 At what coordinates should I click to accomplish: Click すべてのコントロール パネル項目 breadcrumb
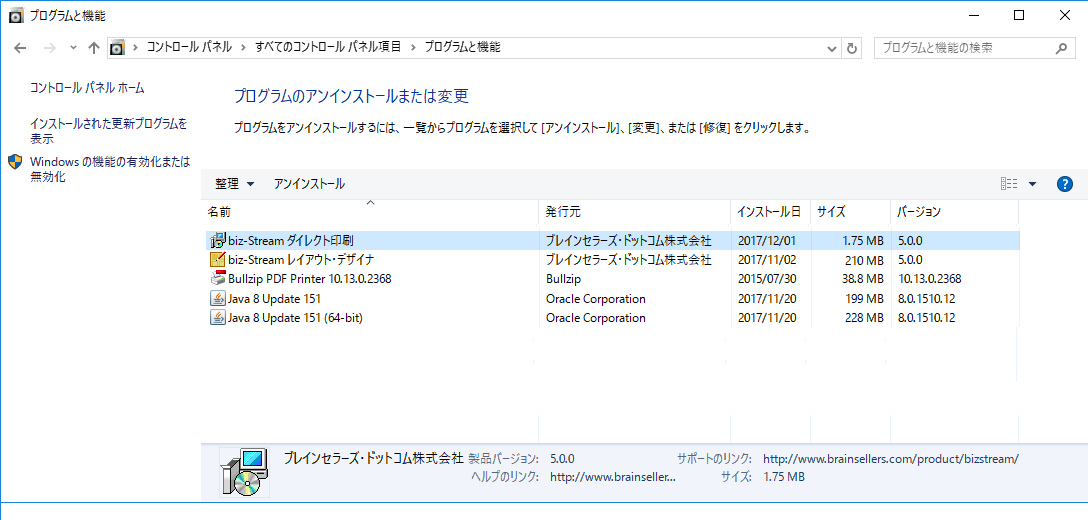coord(328,48)
